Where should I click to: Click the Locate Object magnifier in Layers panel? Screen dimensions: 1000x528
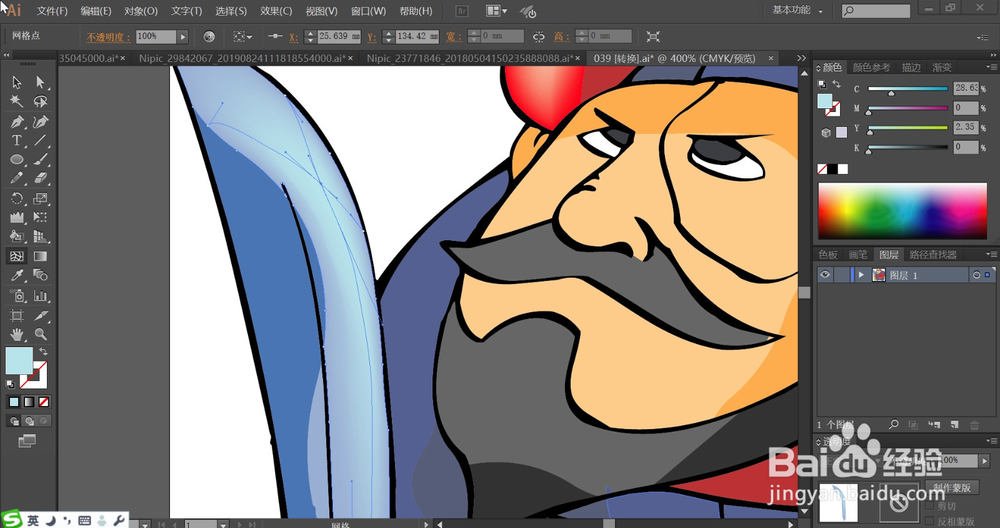point(893,424)
